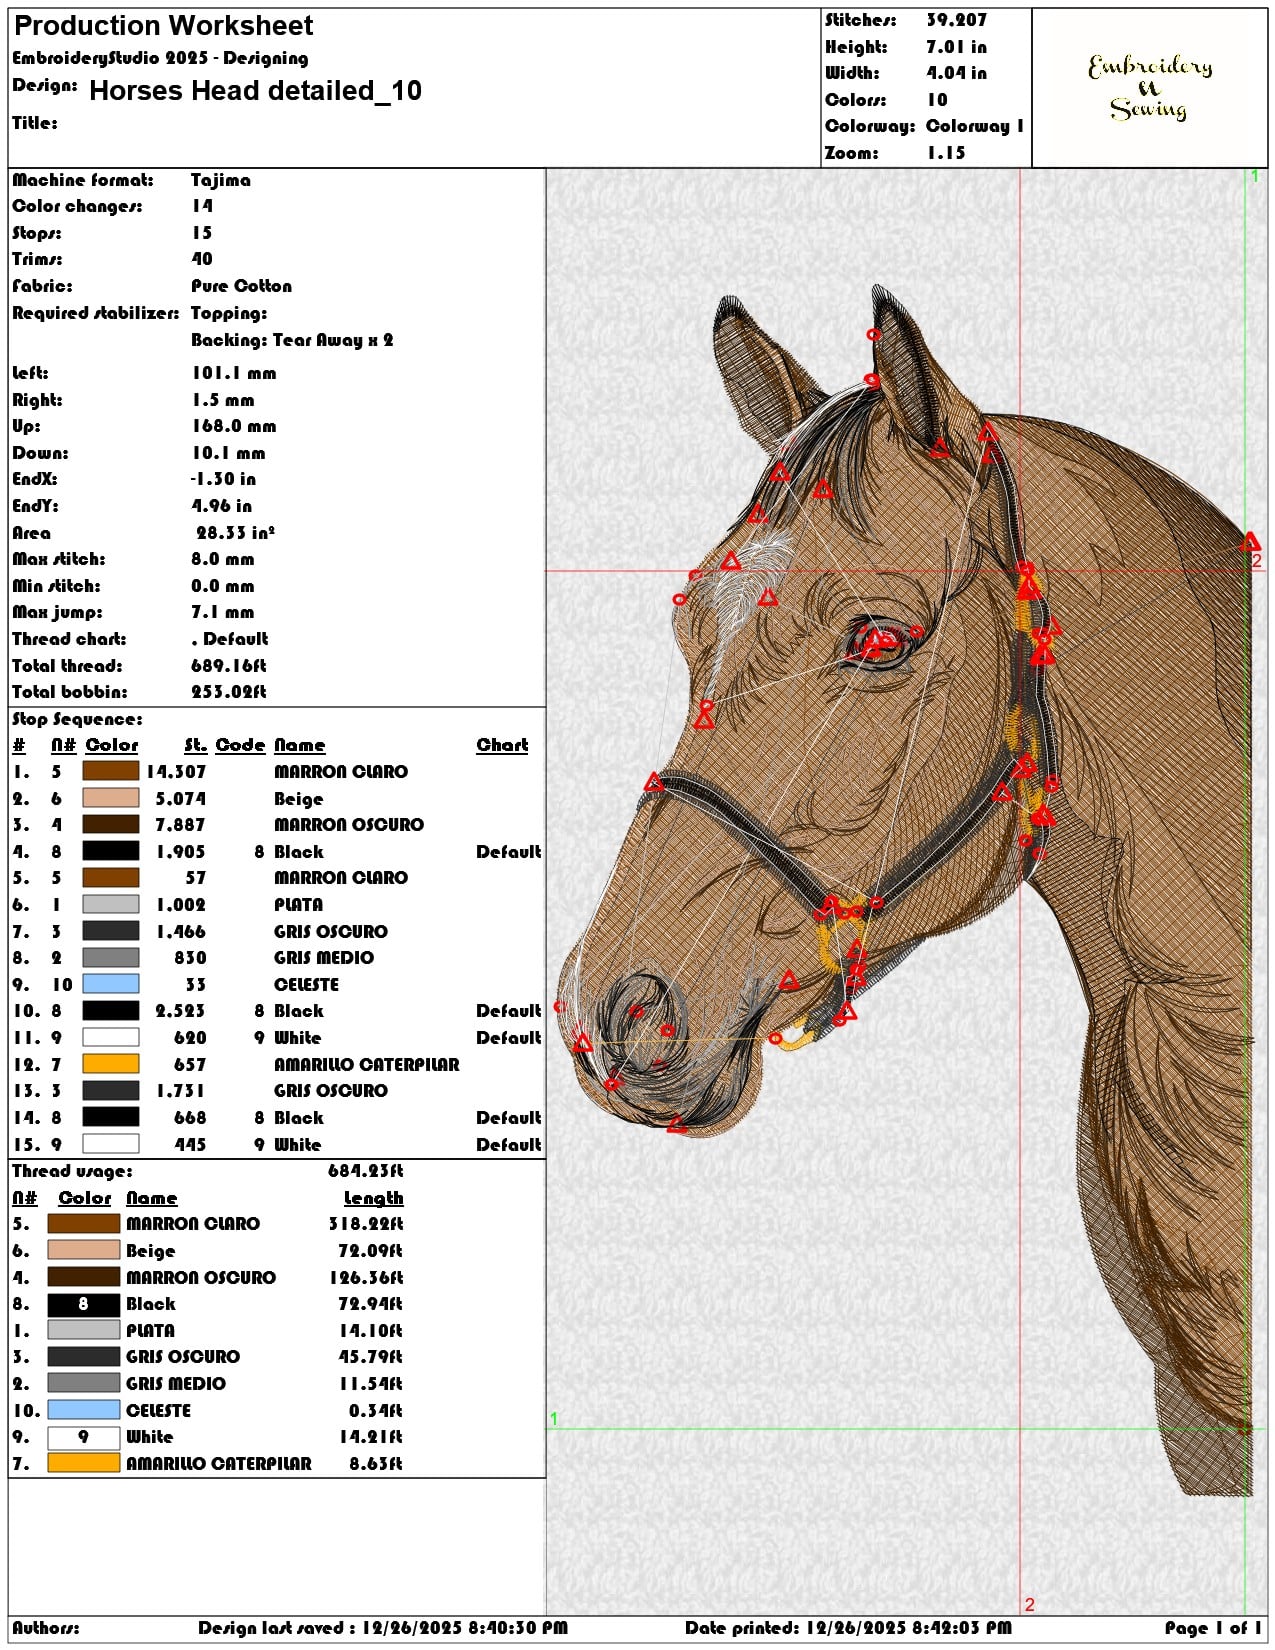This screenshot has width=1275, height=1650.
Task: Click the Height value 7.01 in
Action: (956, 47)
